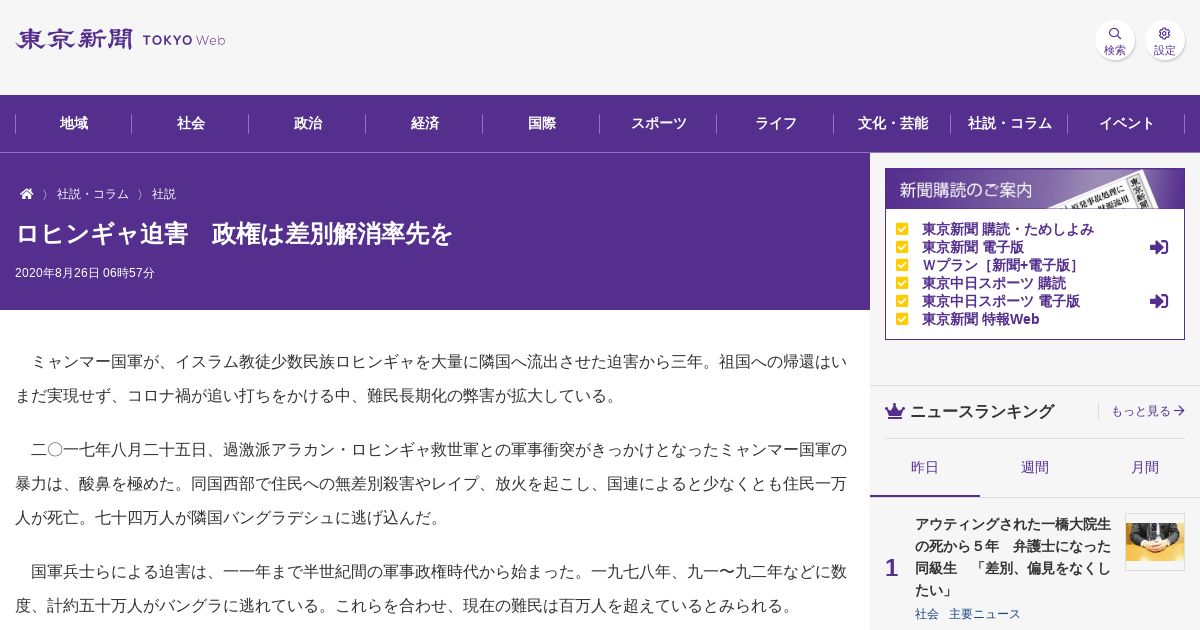Open the 社会 navigation menu
Viewport: 1200px width, 630px height.
191,124
